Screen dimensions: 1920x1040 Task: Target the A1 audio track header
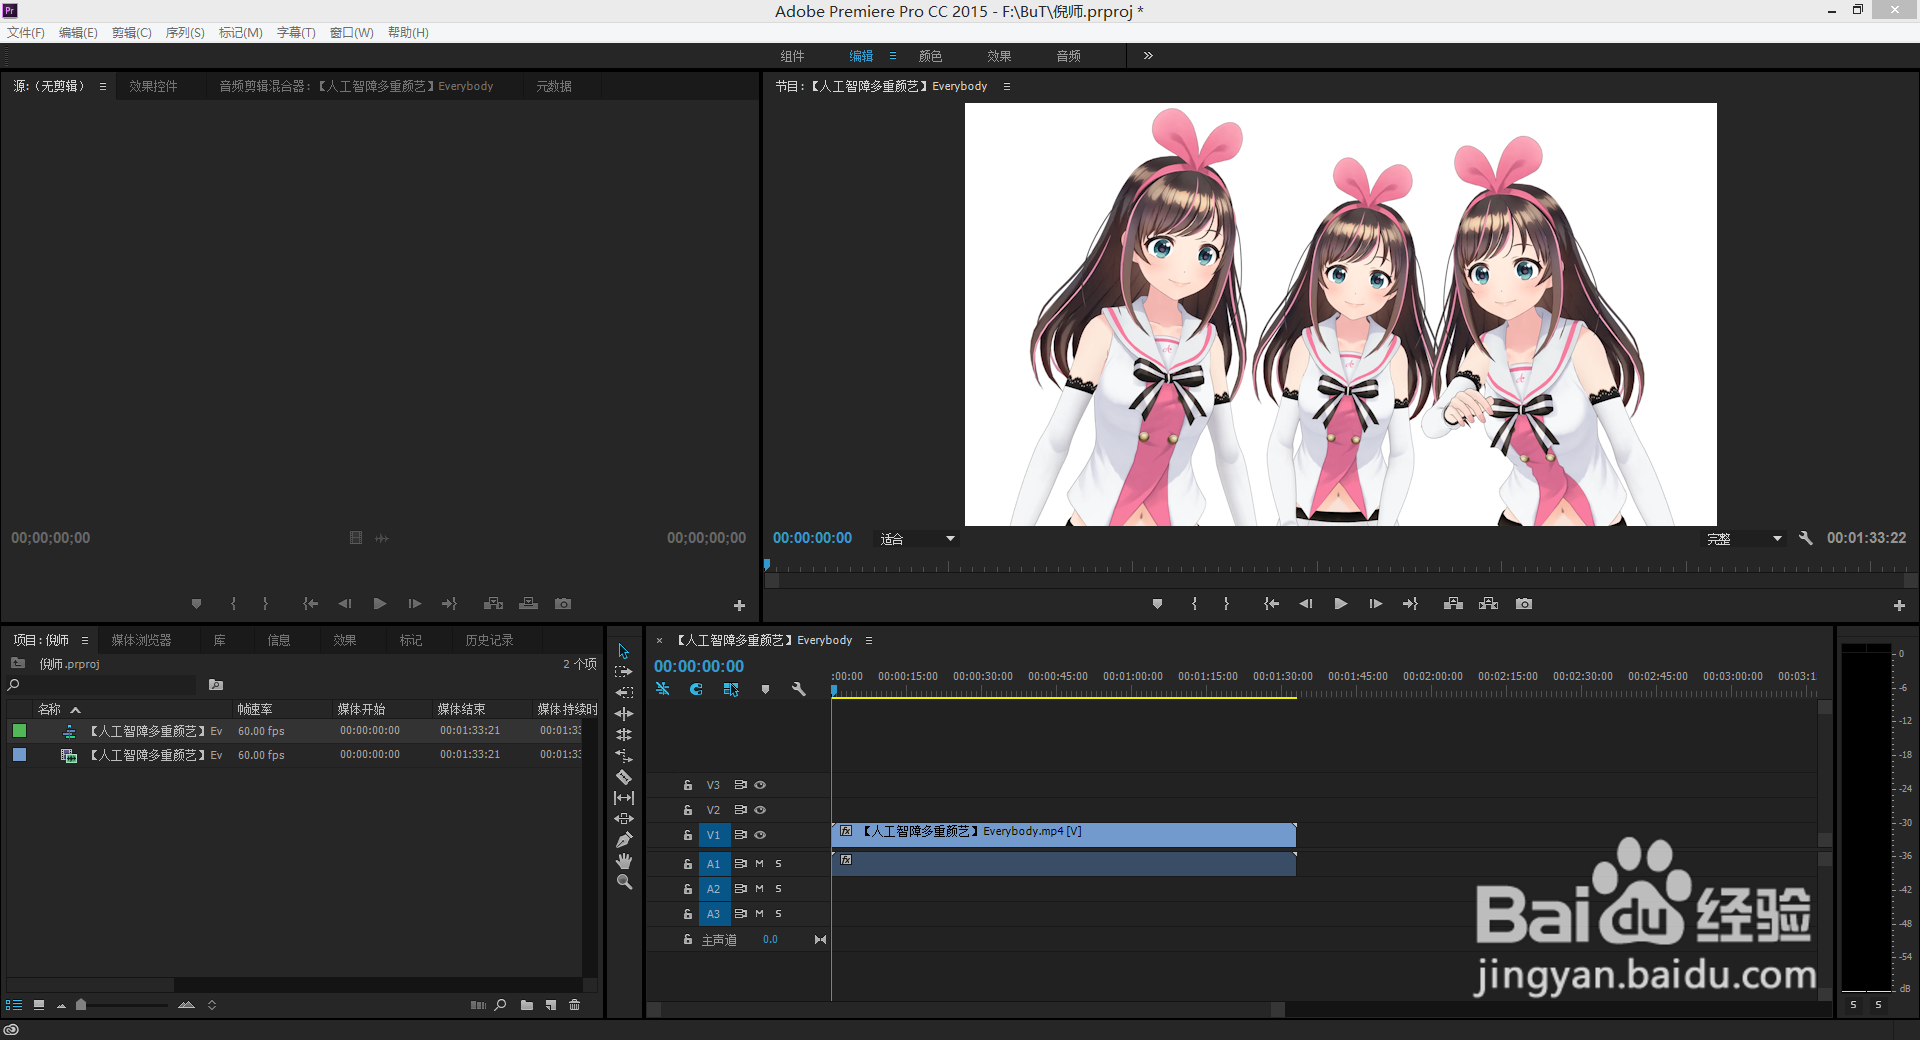click(x=713, y=864)
